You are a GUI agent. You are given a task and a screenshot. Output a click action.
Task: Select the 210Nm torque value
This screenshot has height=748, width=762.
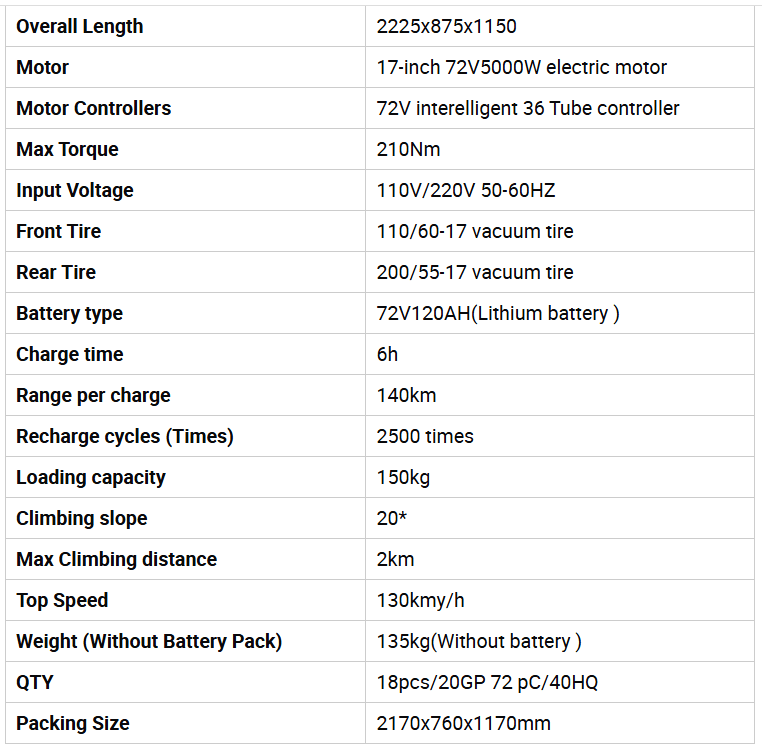click(408, 150)
